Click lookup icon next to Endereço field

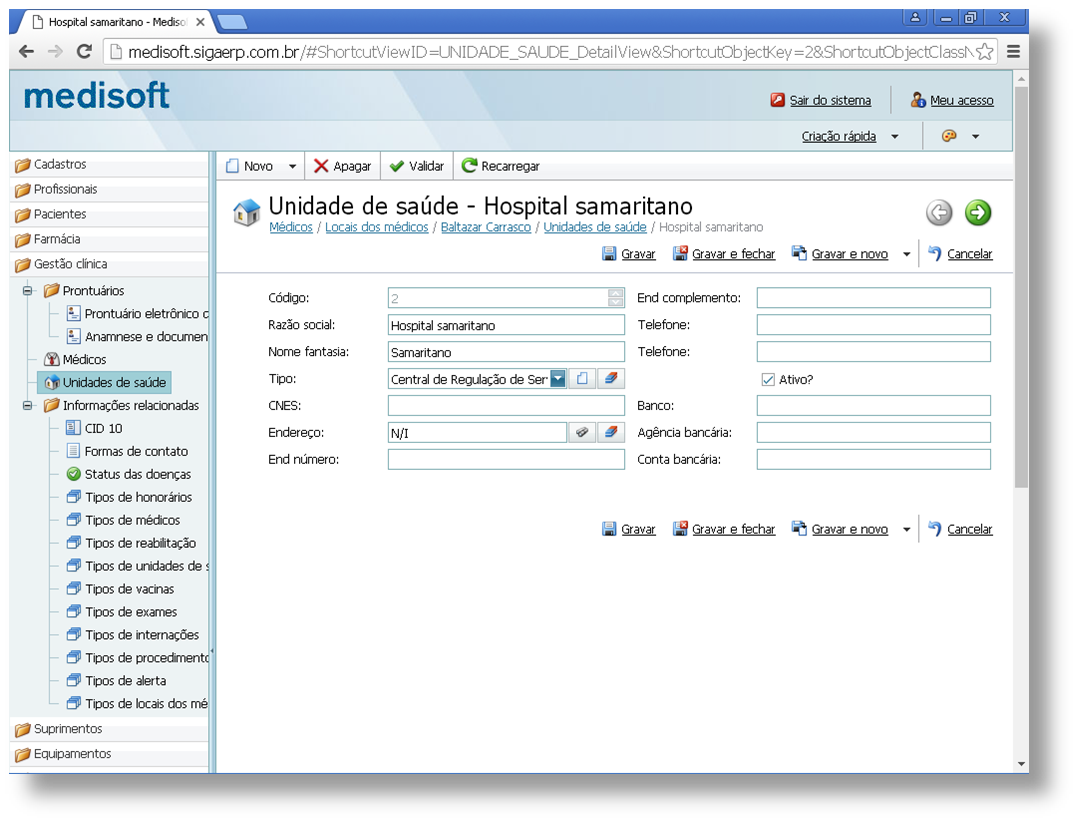pos(582,432)
